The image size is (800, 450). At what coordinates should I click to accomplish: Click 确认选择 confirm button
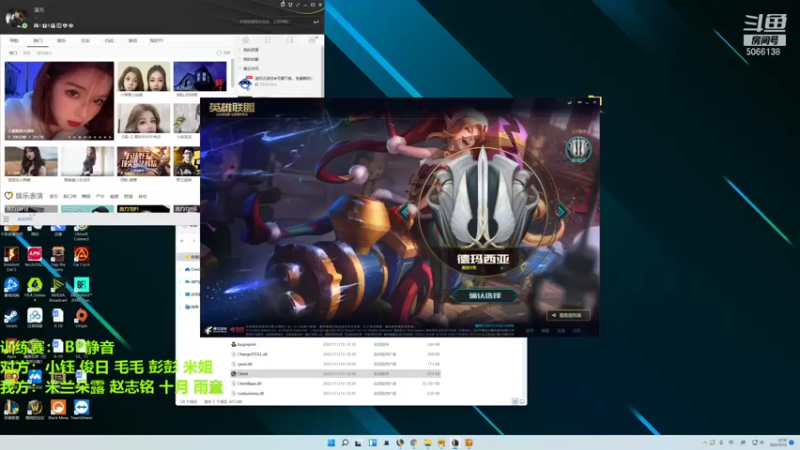tap(484, 295)
